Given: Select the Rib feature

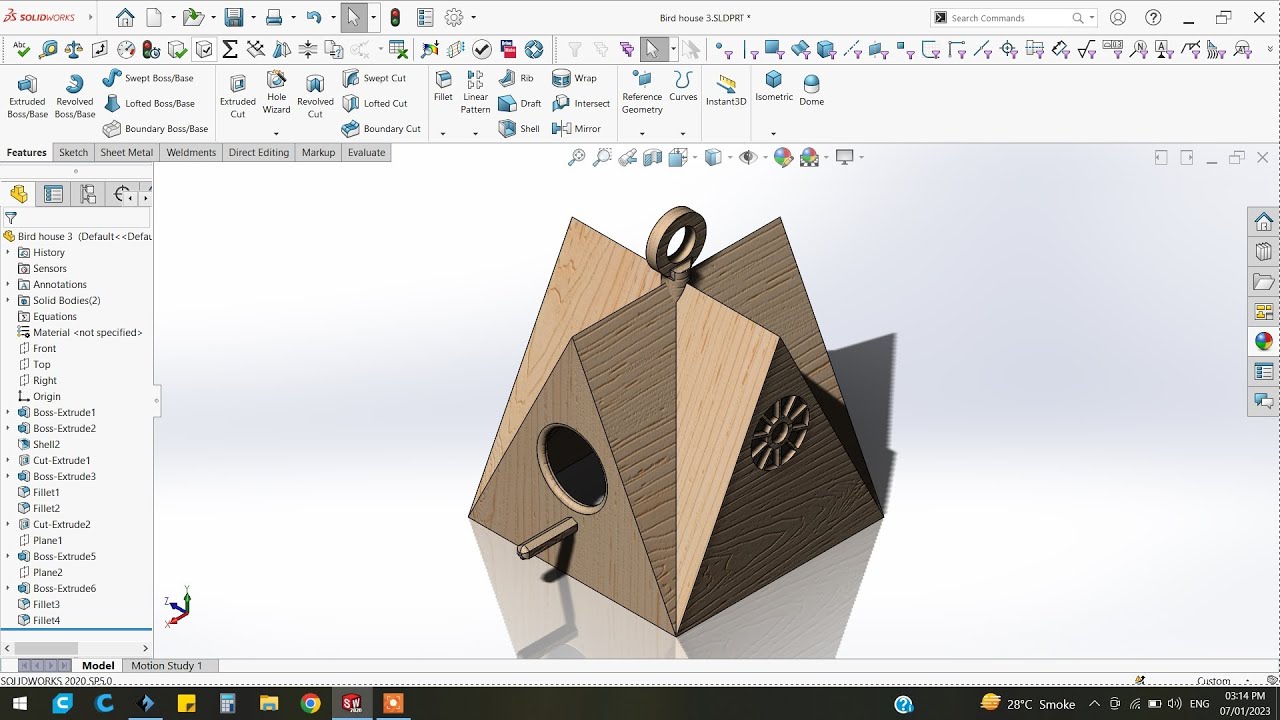Looking at the screenshot, I should pyautogui.click(x=516, y=78).
